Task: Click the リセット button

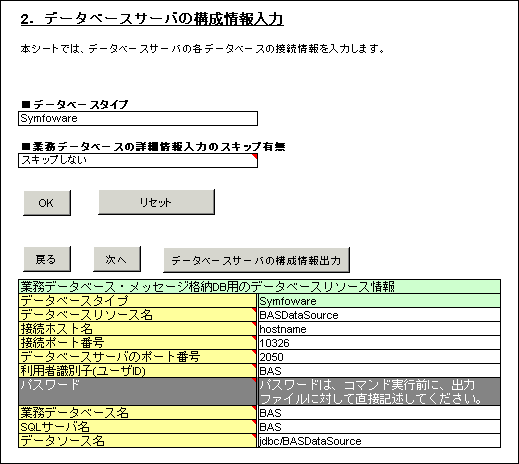Action: (156, 202)
